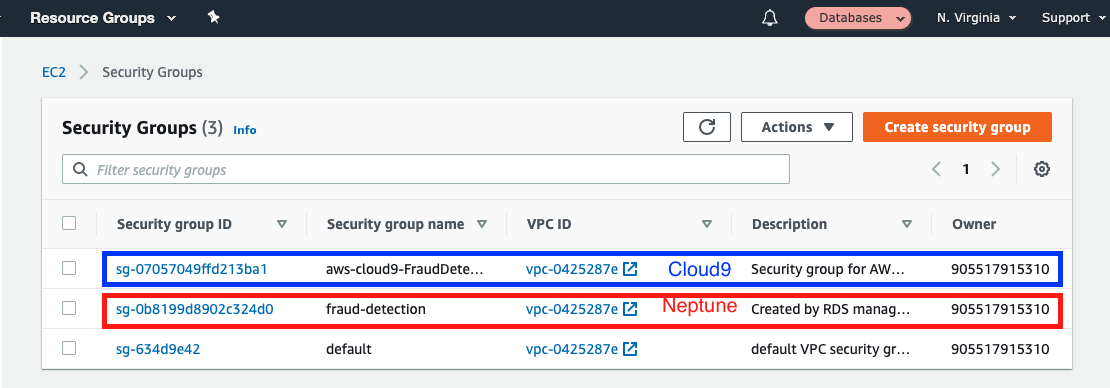The height and width of the screenshot is (388, 1110).
Task: Open vpc-0425287e link in Cloud9 row
Action: [x=572, y=269]
